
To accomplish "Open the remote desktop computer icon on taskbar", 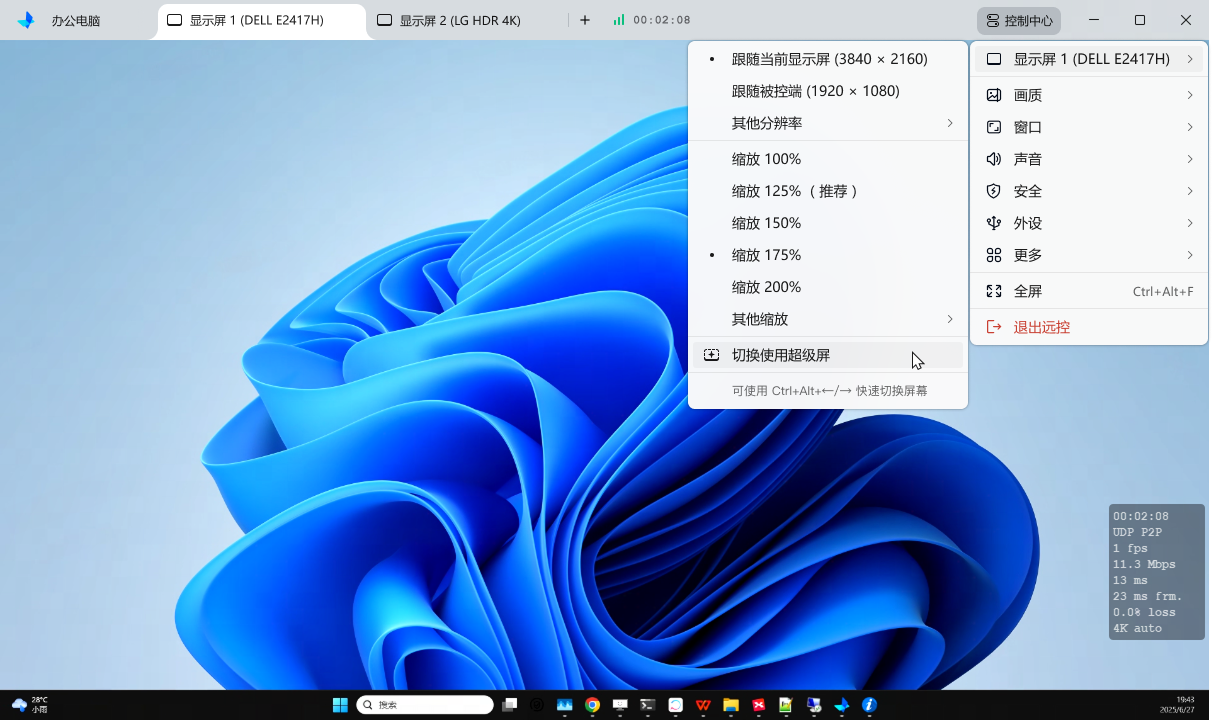I will pyautogui.click(x=814, y=705).
